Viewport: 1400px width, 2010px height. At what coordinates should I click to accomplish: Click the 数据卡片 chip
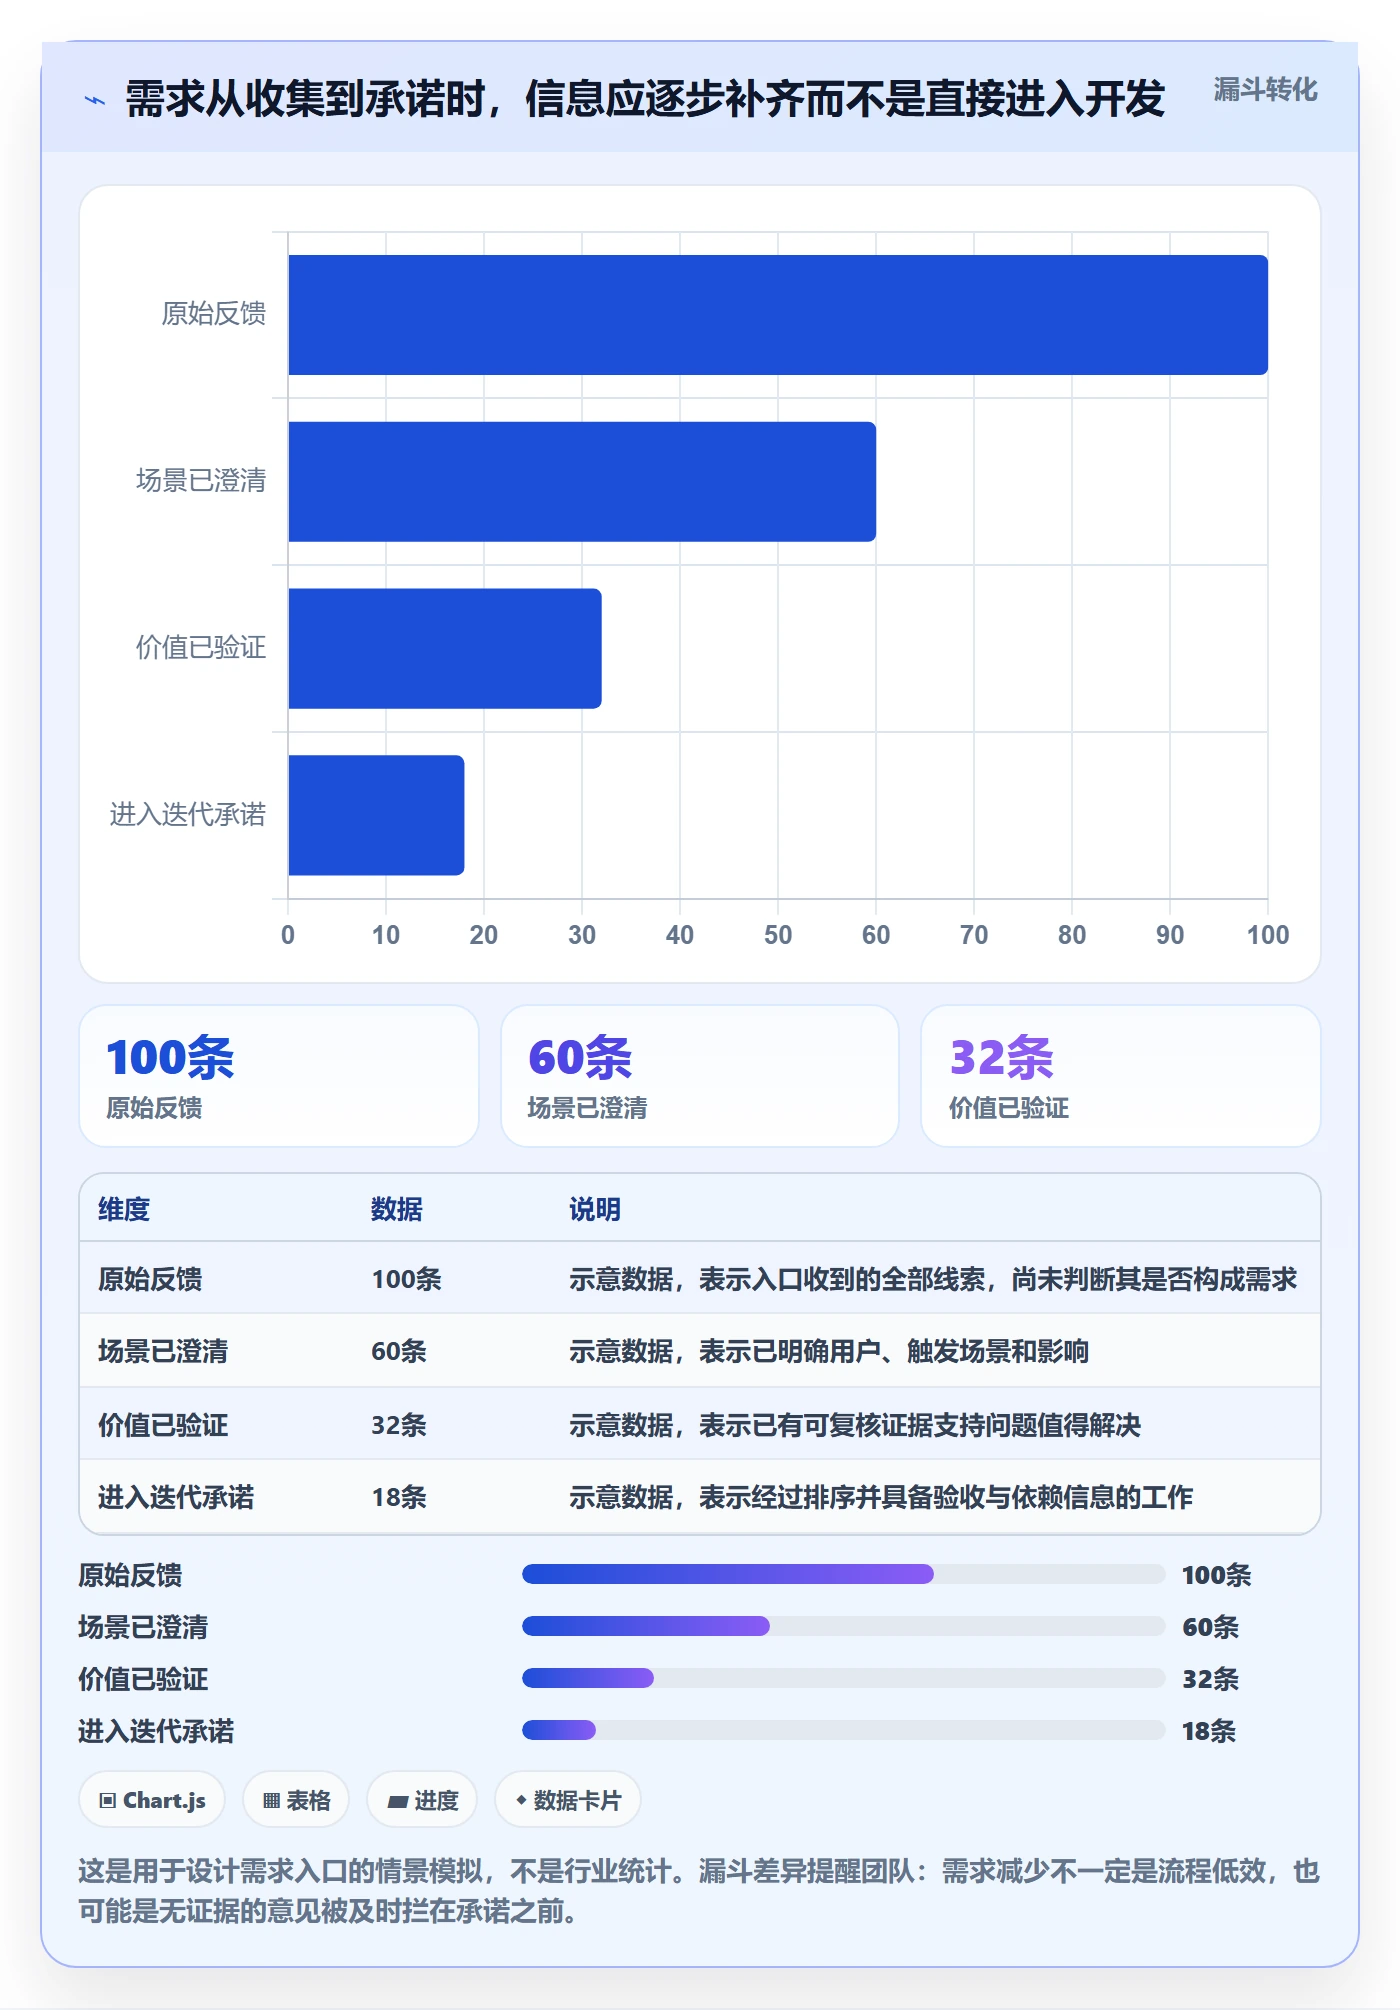pyautogui.click(x=568, y=1800)
